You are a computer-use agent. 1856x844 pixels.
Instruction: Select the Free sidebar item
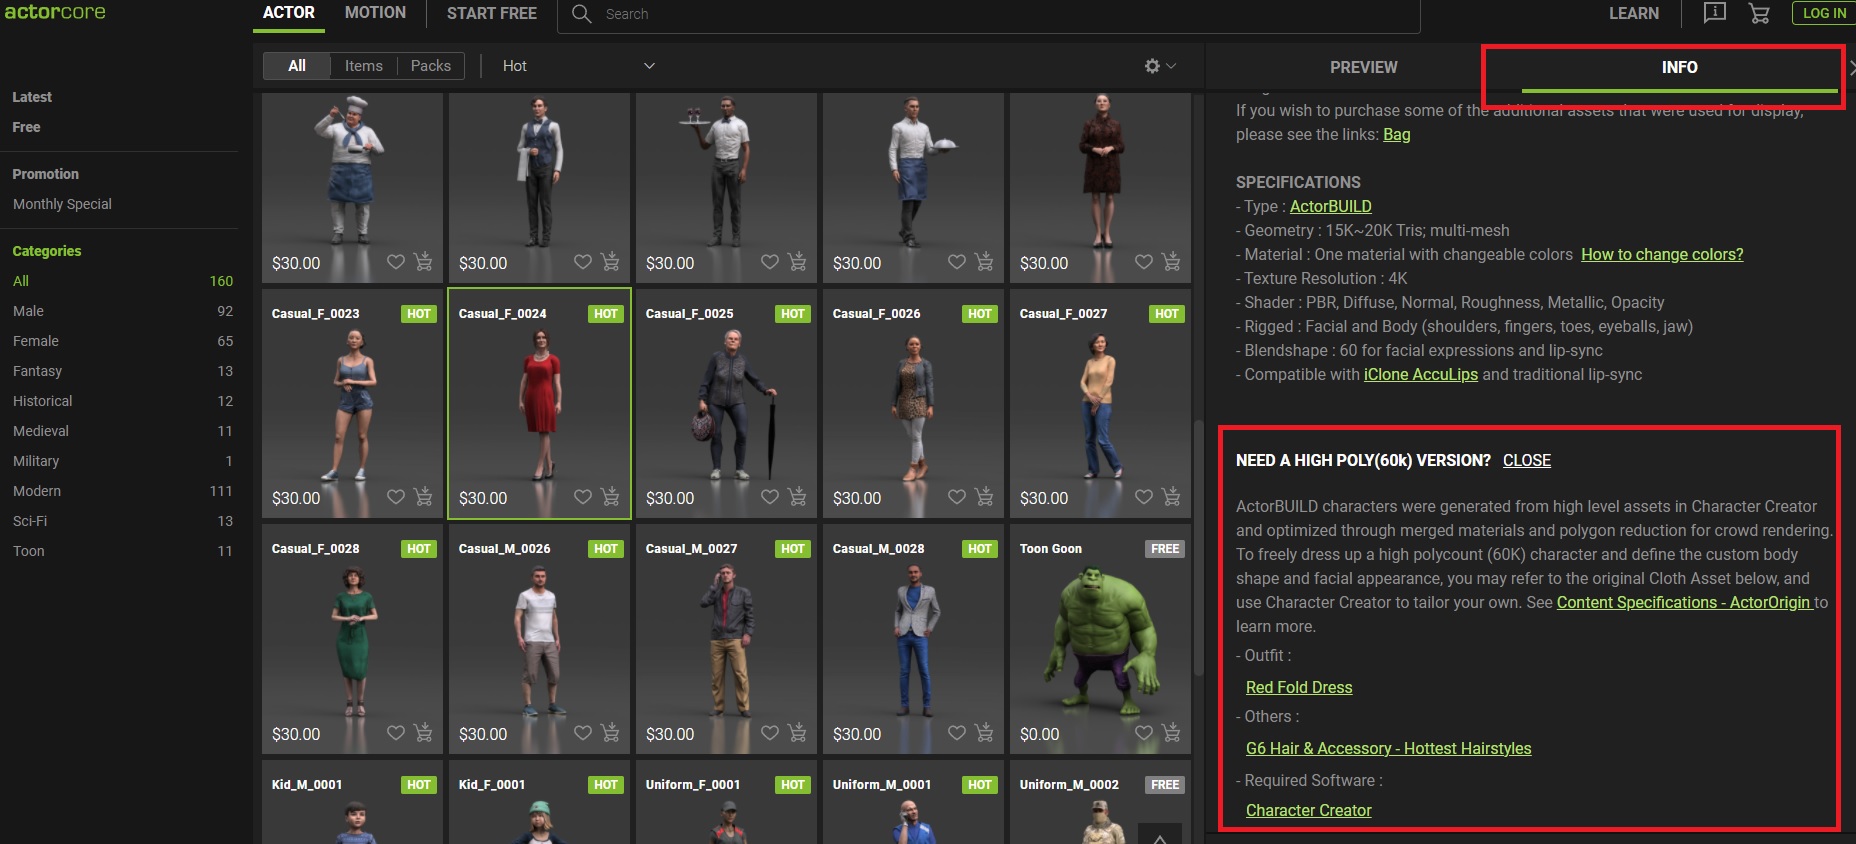26,127
